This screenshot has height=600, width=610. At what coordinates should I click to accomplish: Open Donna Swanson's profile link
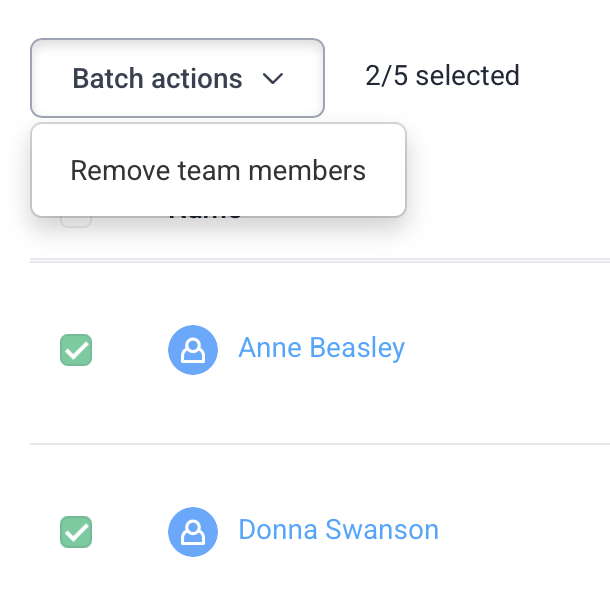pyautogui.click(x=338, y=530)
